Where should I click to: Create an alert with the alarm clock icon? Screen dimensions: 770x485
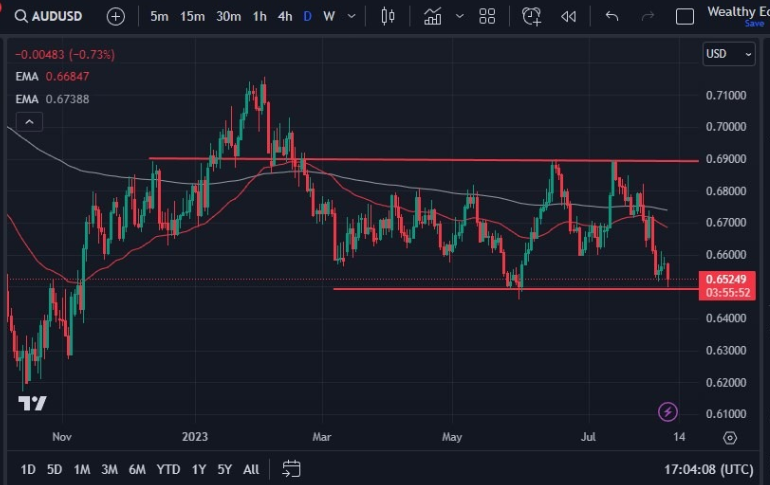click(531, 16)
